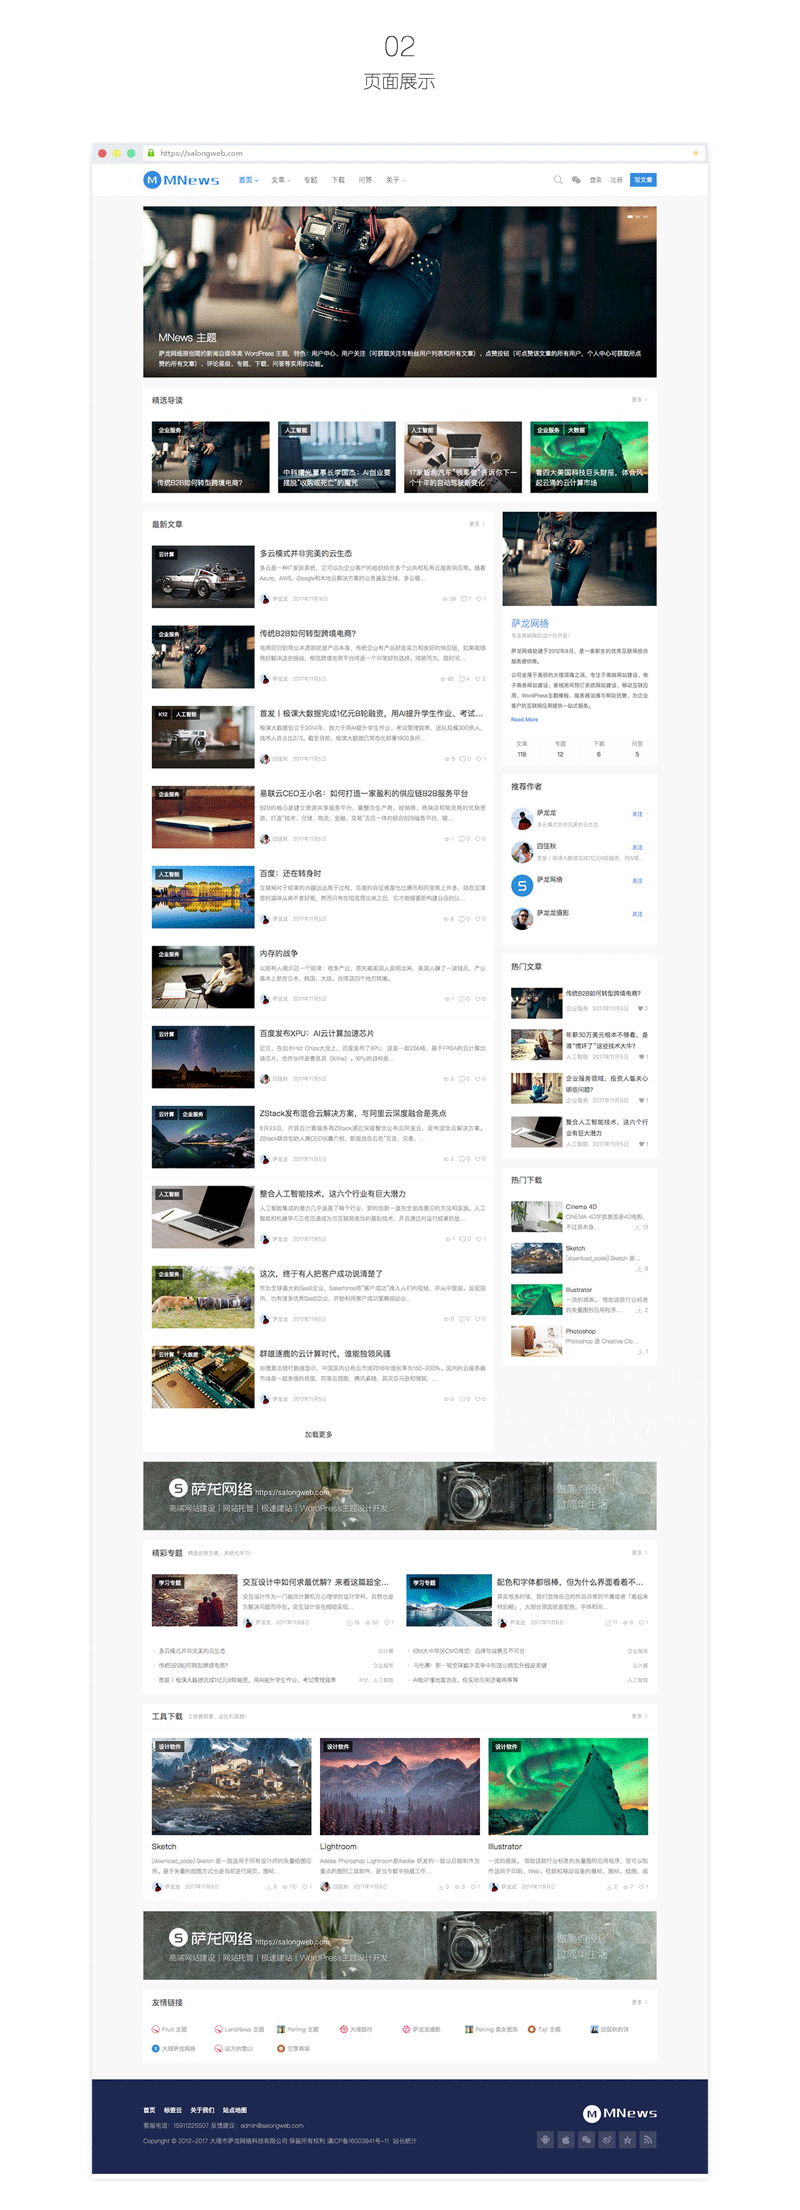Follow author 萨龙龙摄影 with 关注 button
The height and width of the screenshot is (2210, 800).
point(637,914)
